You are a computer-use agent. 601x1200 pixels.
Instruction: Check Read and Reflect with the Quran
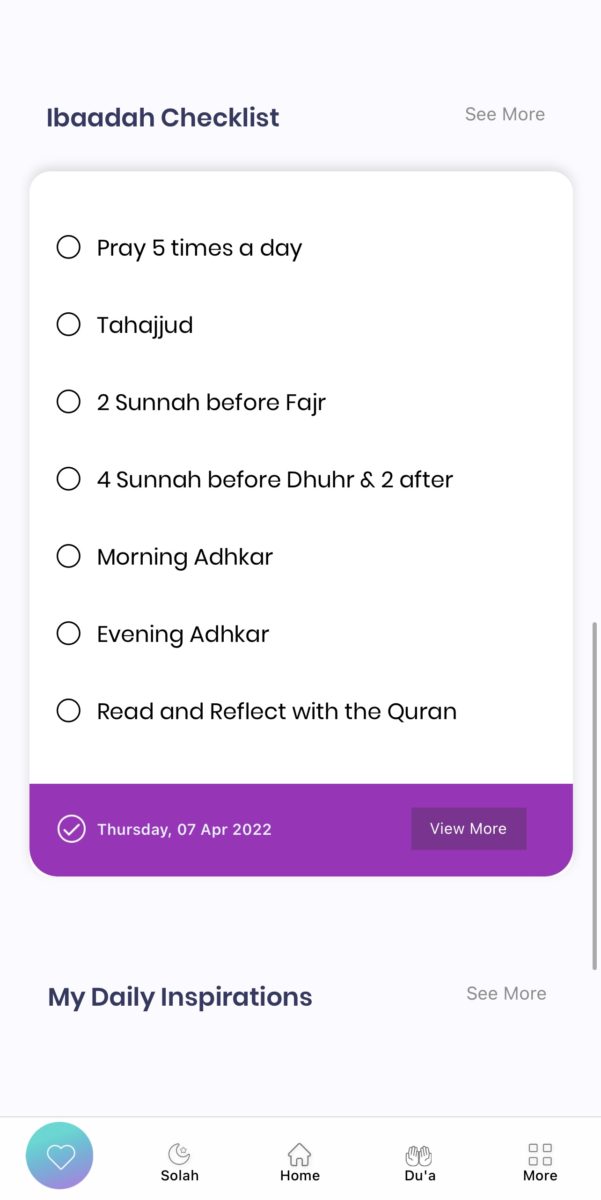(68, 711)
